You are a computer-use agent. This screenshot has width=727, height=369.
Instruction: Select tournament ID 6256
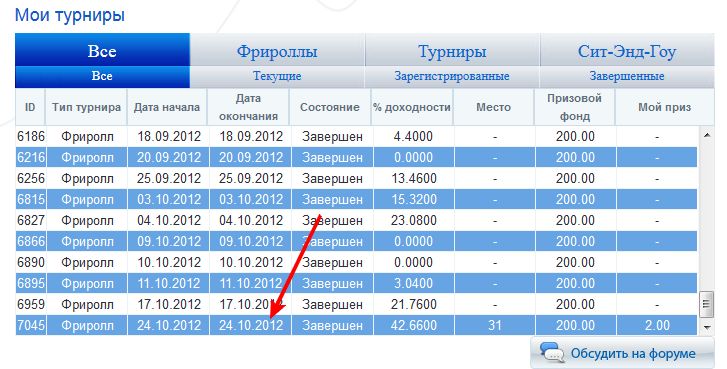[31, 178]
